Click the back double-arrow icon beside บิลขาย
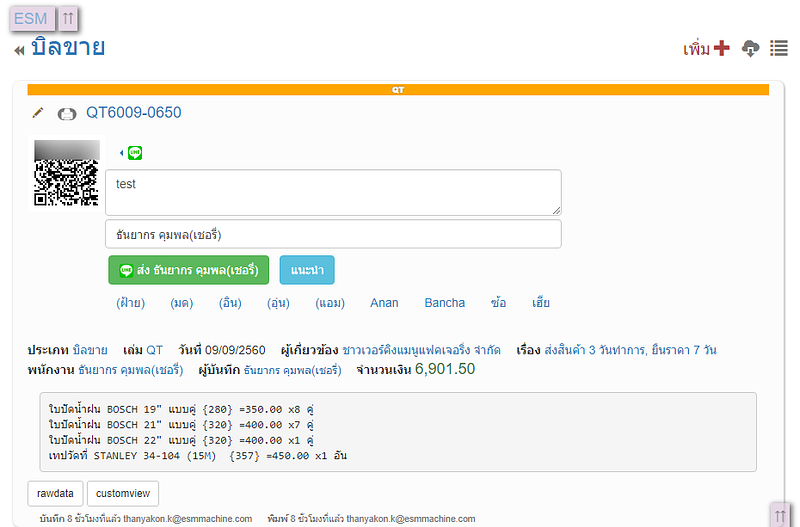Screen dimensions: 800x527 (19, 51)
